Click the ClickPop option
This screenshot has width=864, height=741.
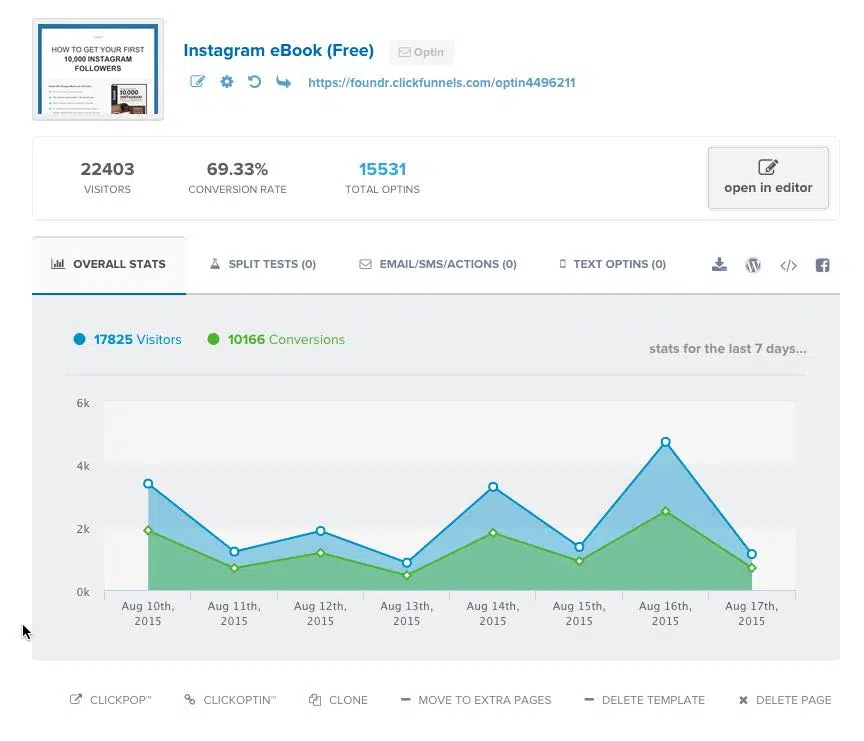coord(110,700)
